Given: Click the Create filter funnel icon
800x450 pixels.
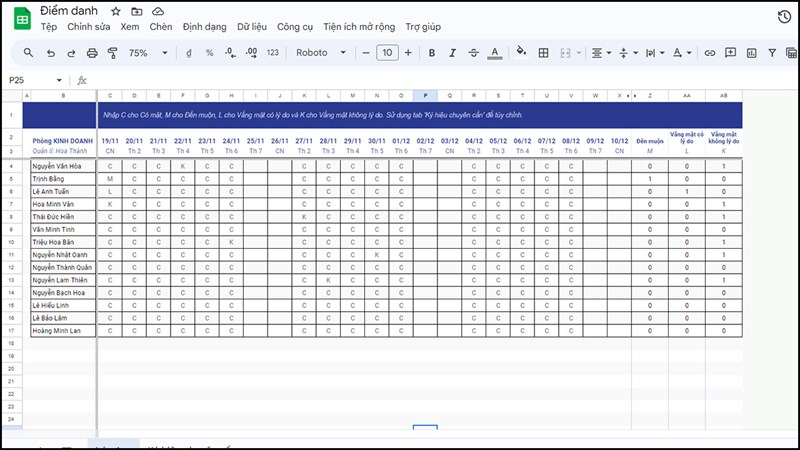Looking at the screenshot, I should (773, 53).
